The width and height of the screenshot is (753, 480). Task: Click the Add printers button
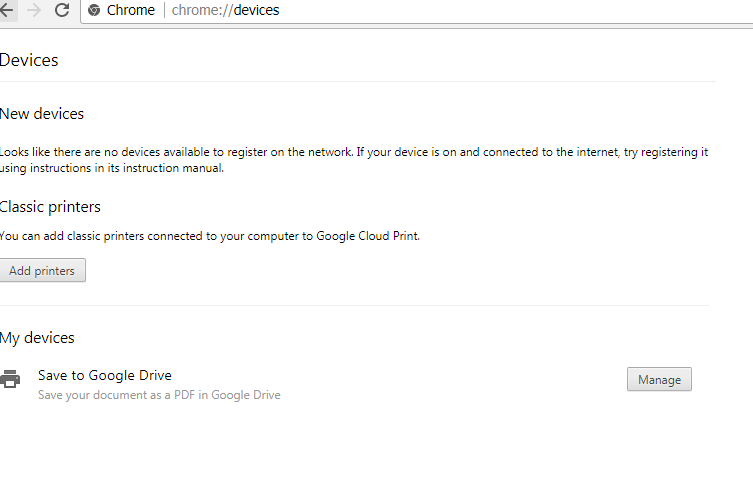click(42, 270)
